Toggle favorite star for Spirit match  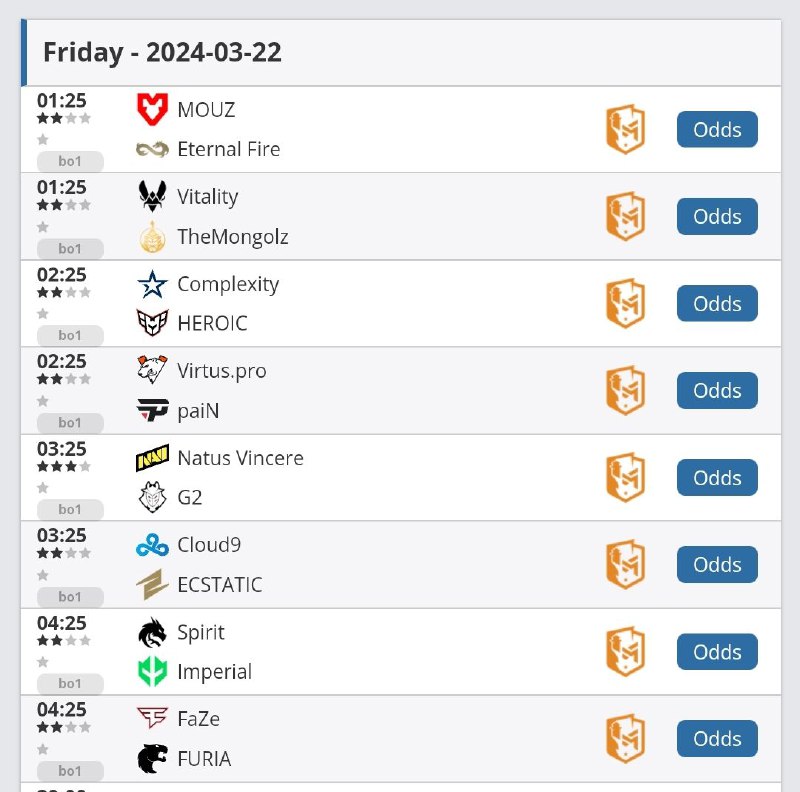(43, 662)
